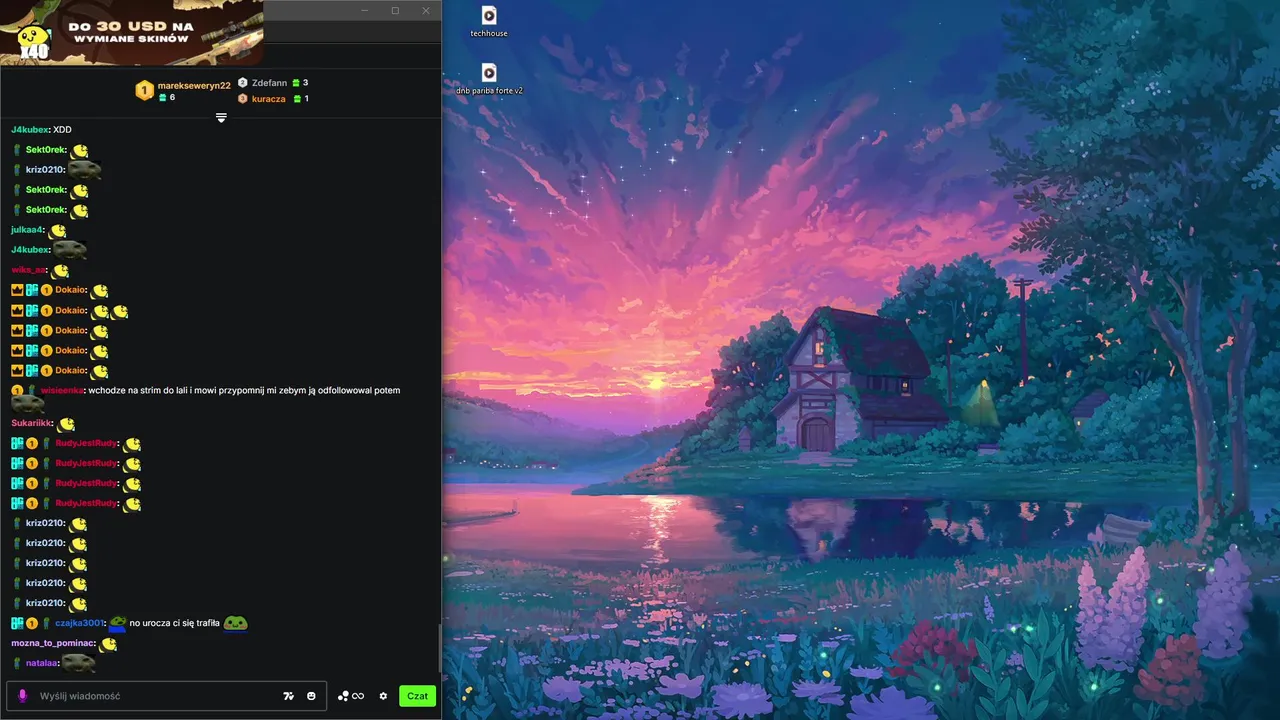The height and width of the screenshot is (720, 1280).
Task: Click the turtle emote before 'no urocza'
Action: (118, 623)
